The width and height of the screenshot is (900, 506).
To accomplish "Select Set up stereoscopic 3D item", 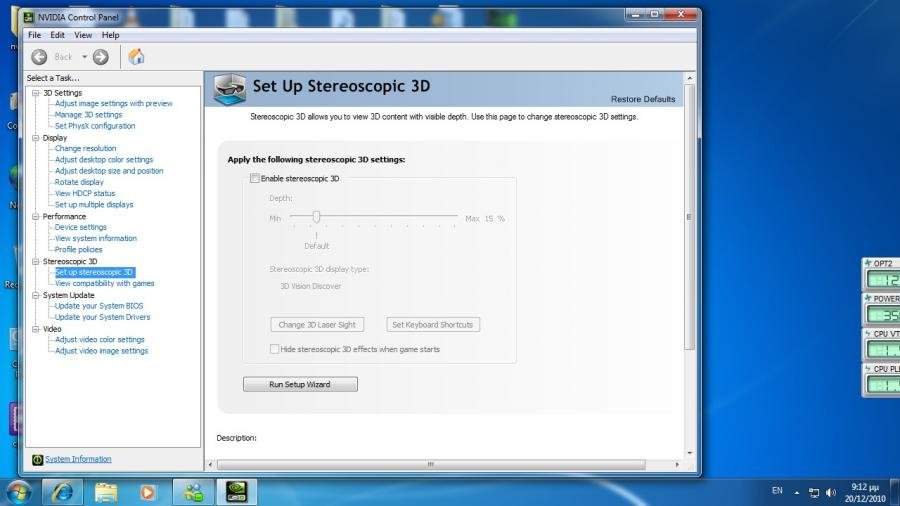I will click(95, 273).
